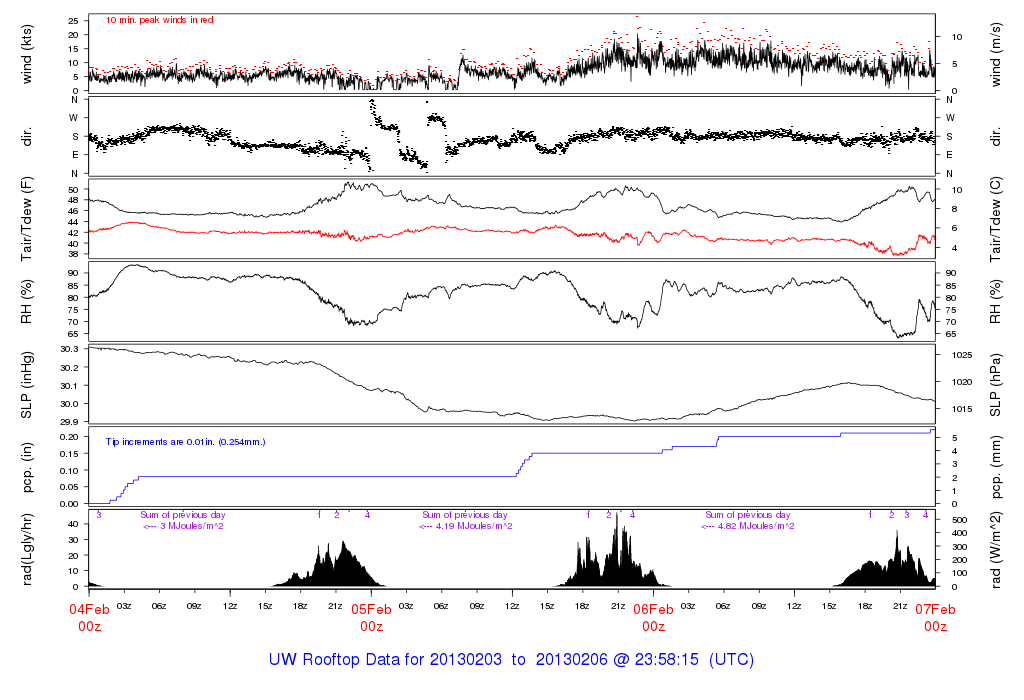Click the "30.3" pressure axis value

(69, 349)
